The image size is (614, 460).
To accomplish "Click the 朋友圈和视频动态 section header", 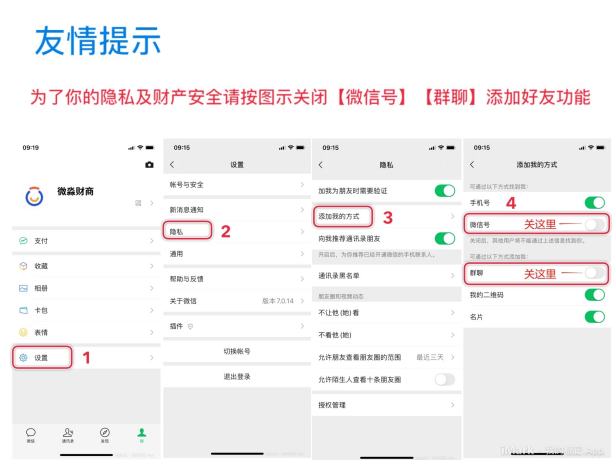I will (x=341, y=296).
